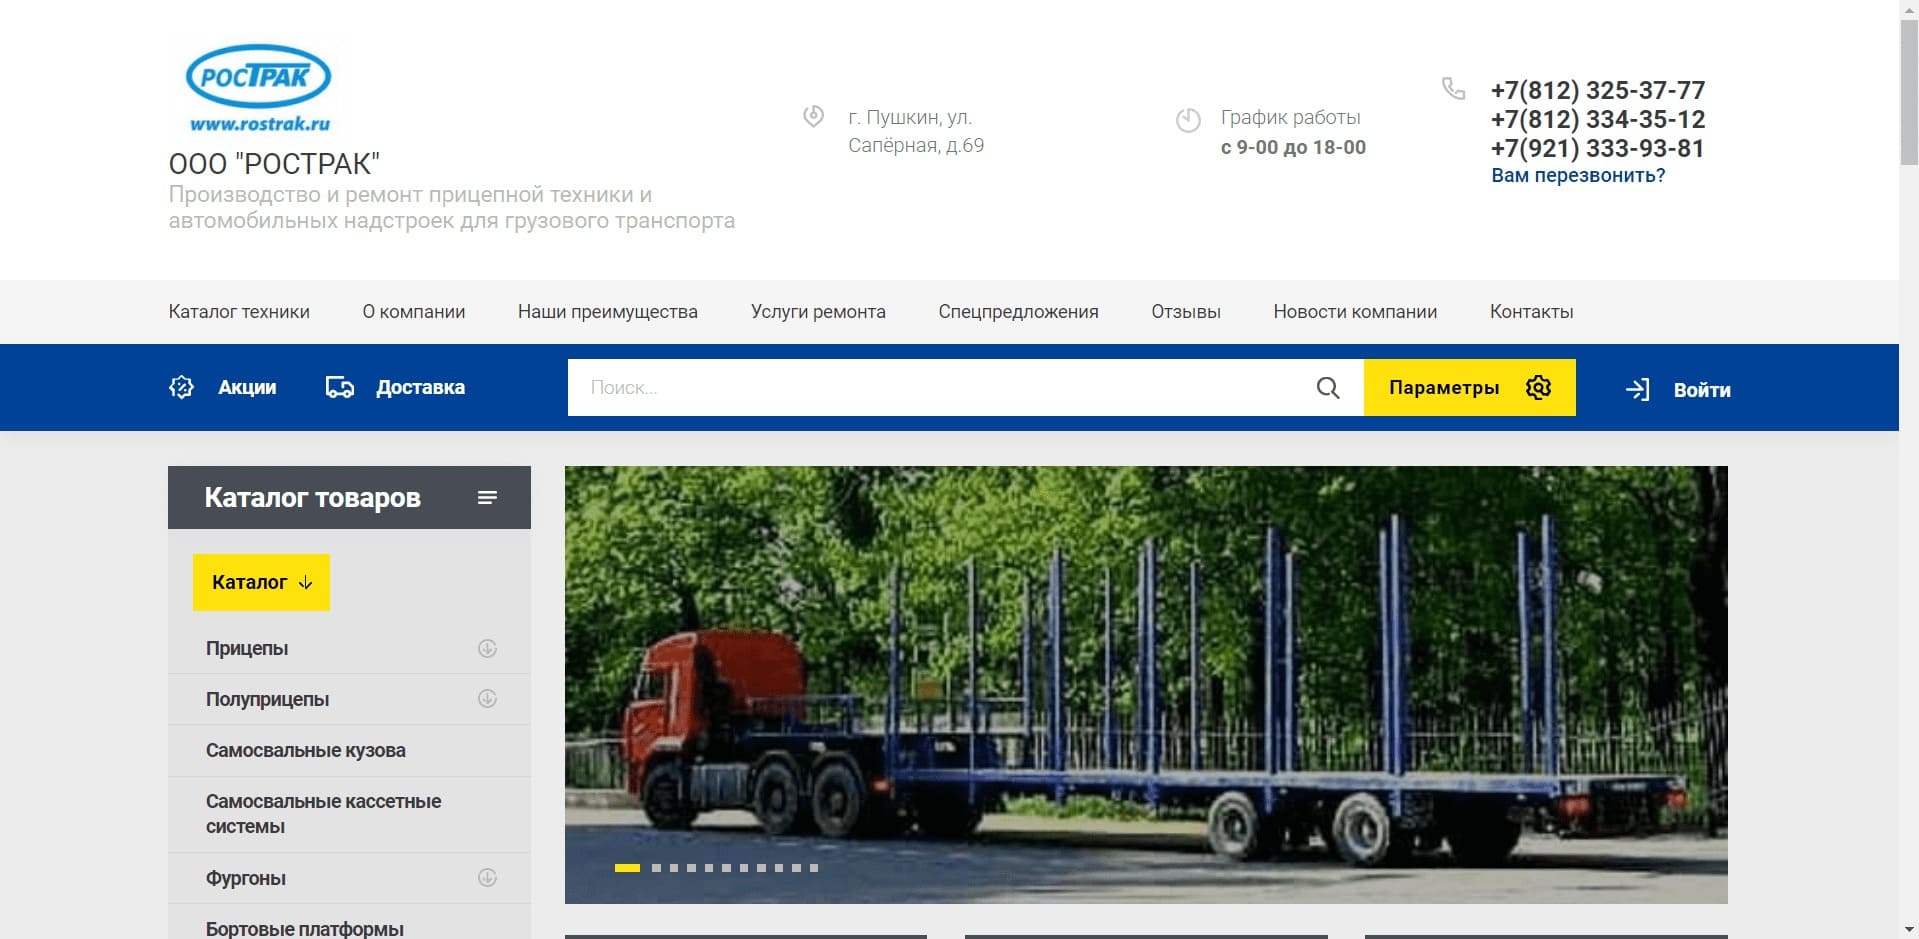Click the working hours с 9-00 до 18-00
1919x939 pixels.
click(1293, 147)
